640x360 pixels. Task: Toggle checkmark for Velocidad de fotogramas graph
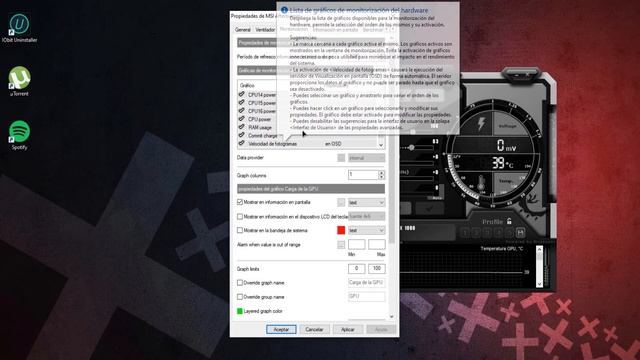(241, 143)
